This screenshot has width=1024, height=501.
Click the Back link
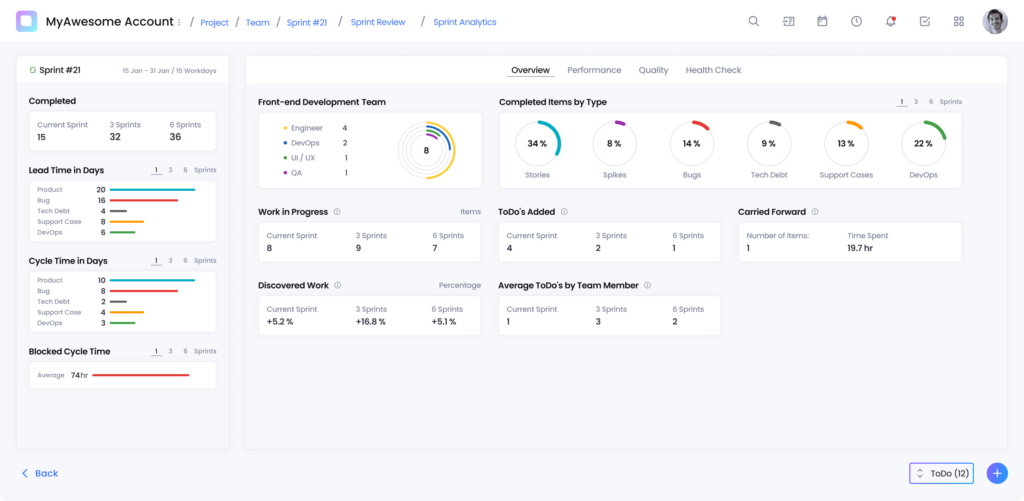tap(40, 473)
